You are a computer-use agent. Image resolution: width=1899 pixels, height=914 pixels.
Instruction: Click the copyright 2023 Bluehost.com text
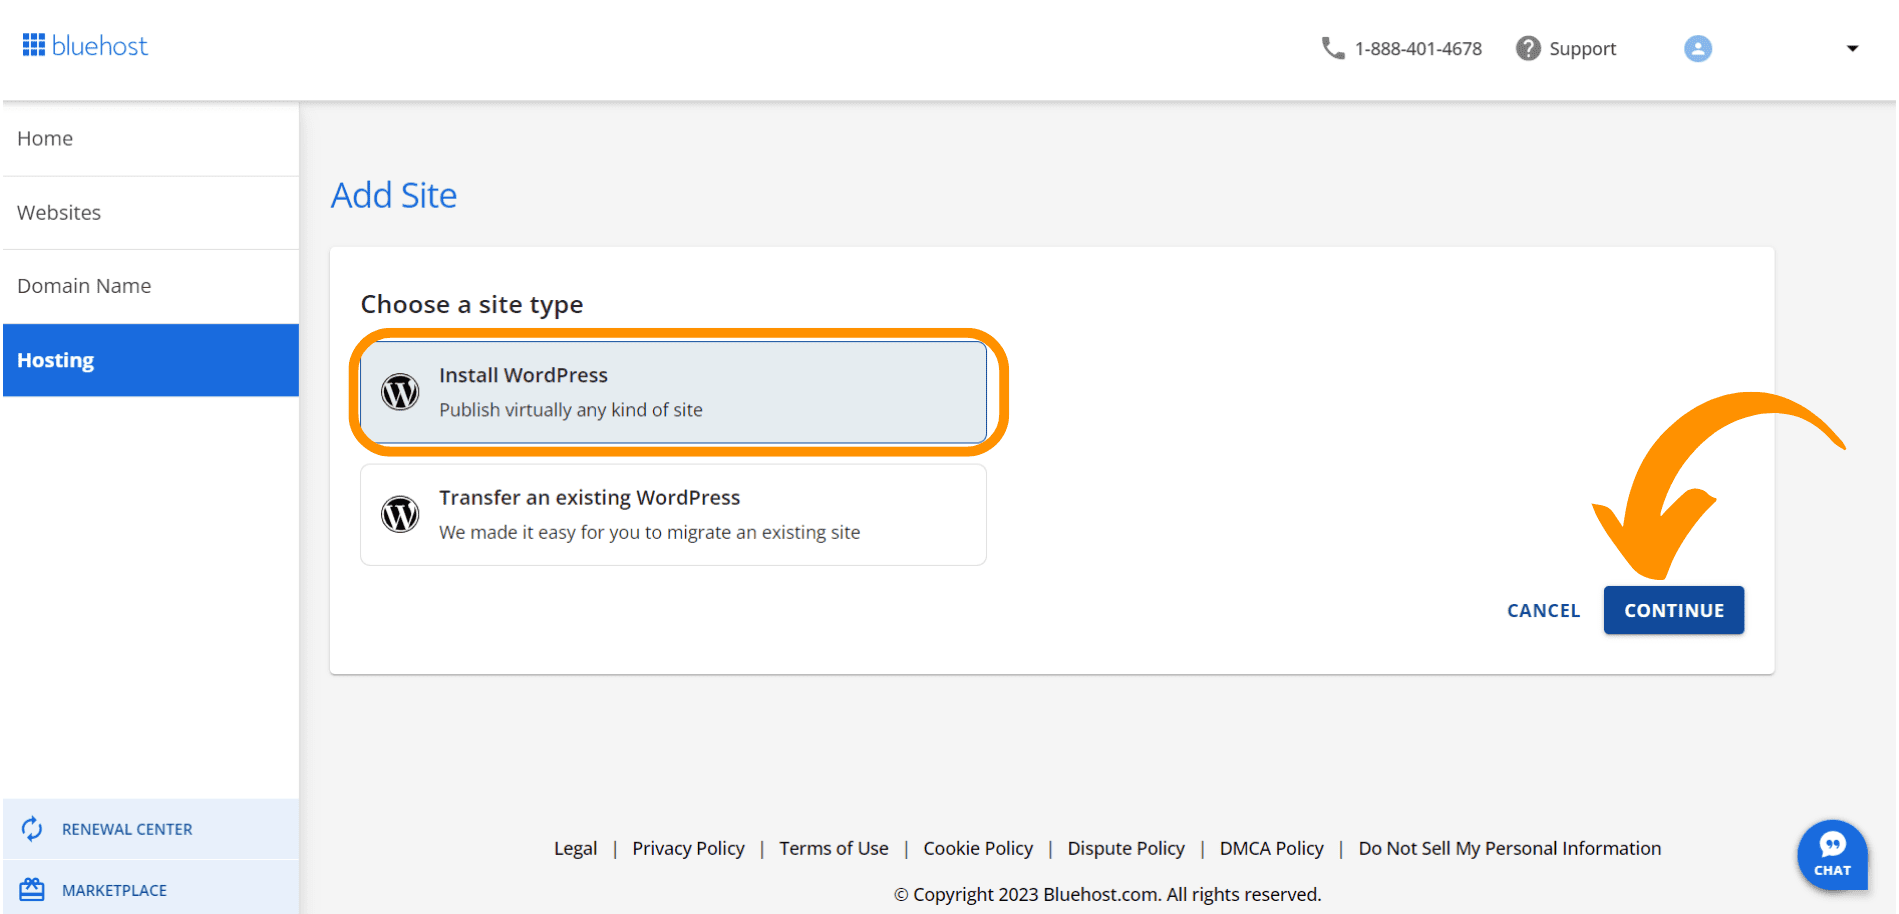point(1108,894)
